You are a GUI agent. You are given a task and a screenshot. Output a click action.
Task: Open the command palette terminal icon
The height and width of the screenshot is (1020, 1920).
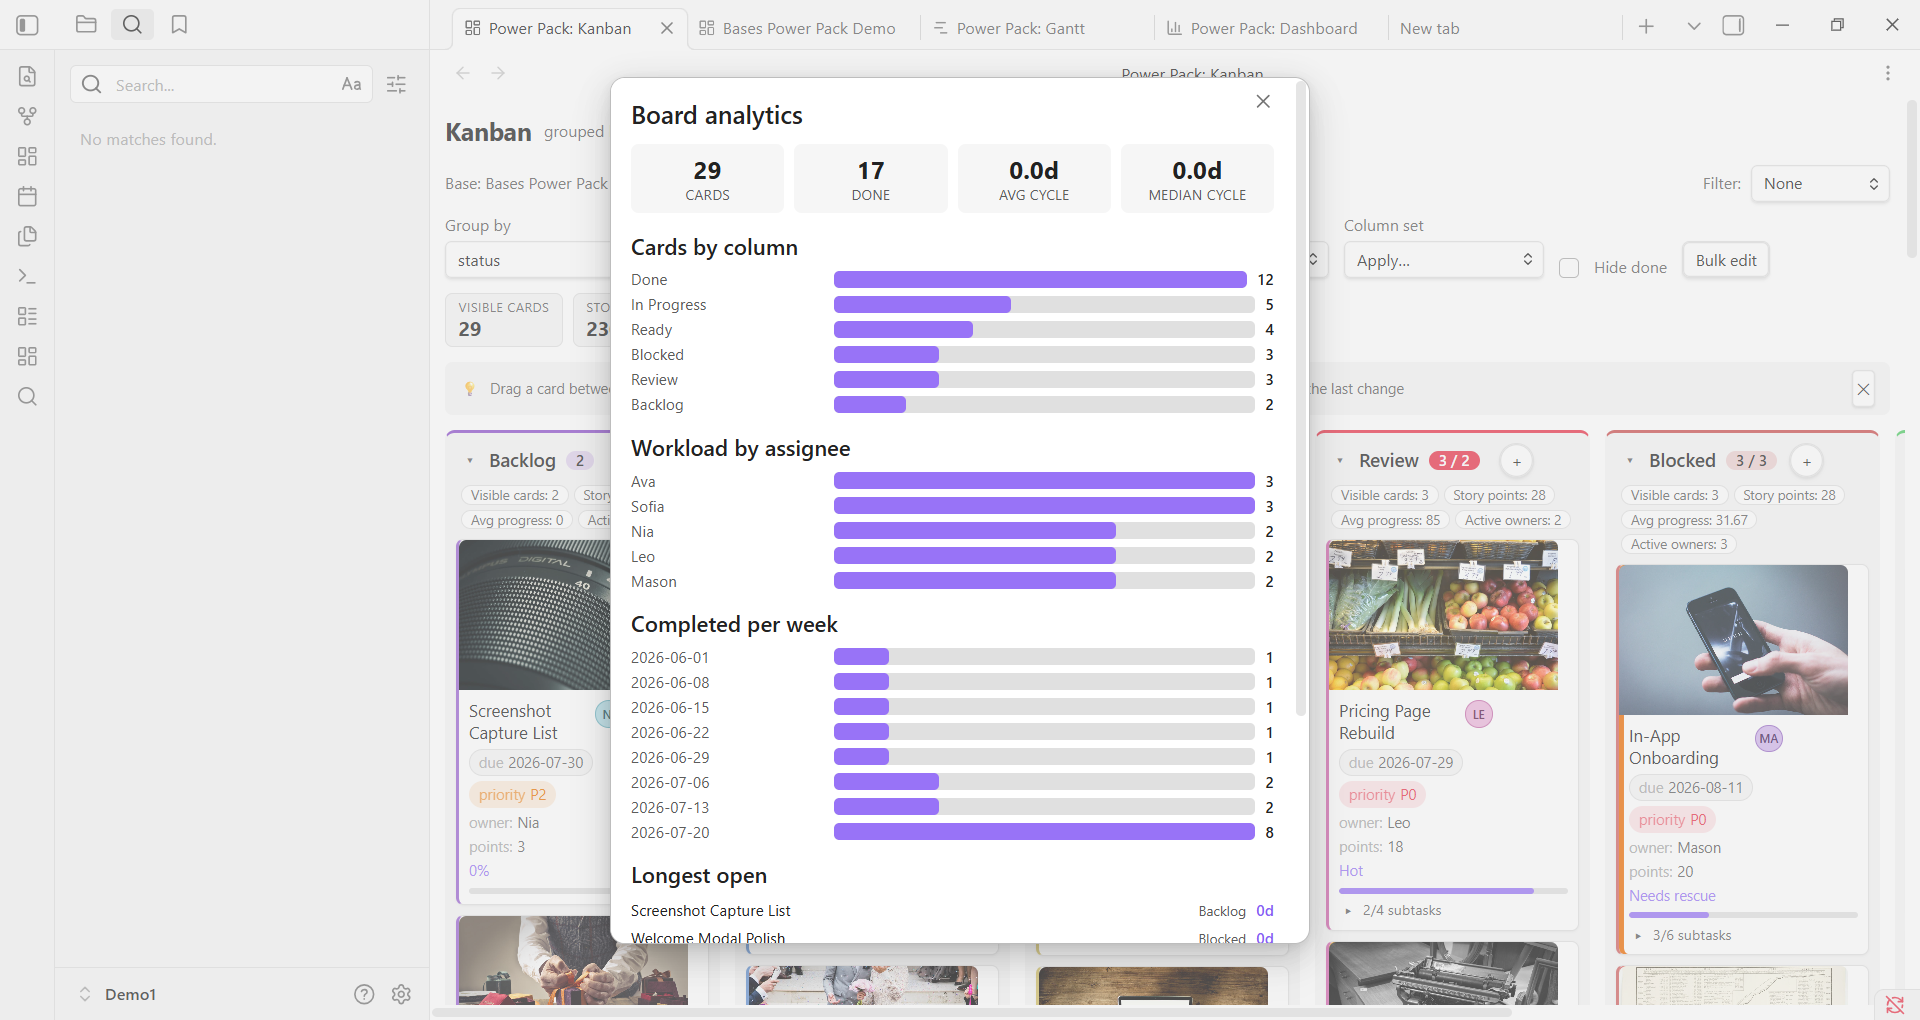point(28,276)
